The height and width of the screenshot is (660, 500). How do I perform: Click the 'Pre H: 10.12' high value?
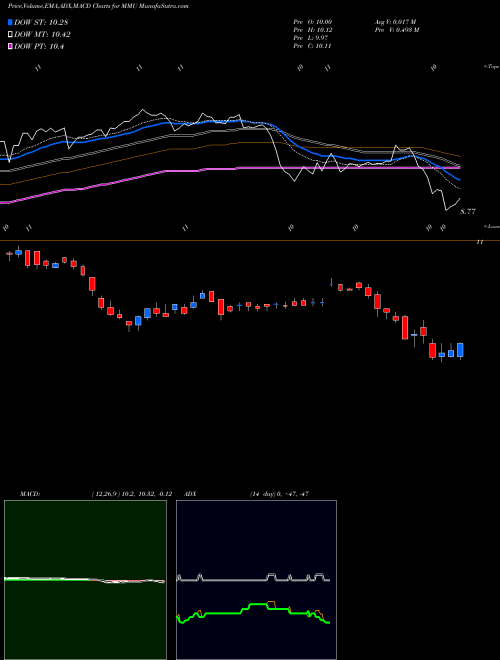(x=312, y=30)
